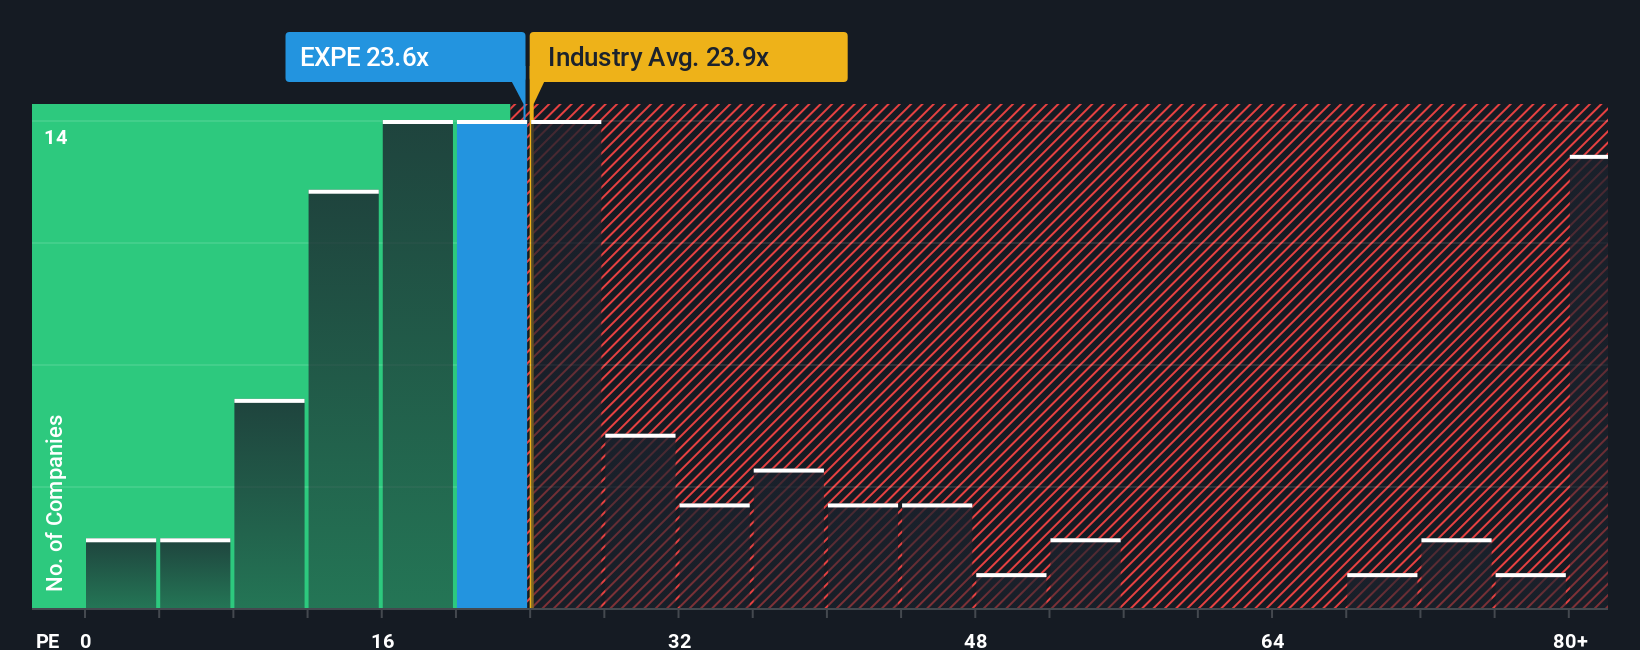Screen dimensions: 1640x650
Task: Click the x-axis tick label 32
Action: click(x=679, y=640)
